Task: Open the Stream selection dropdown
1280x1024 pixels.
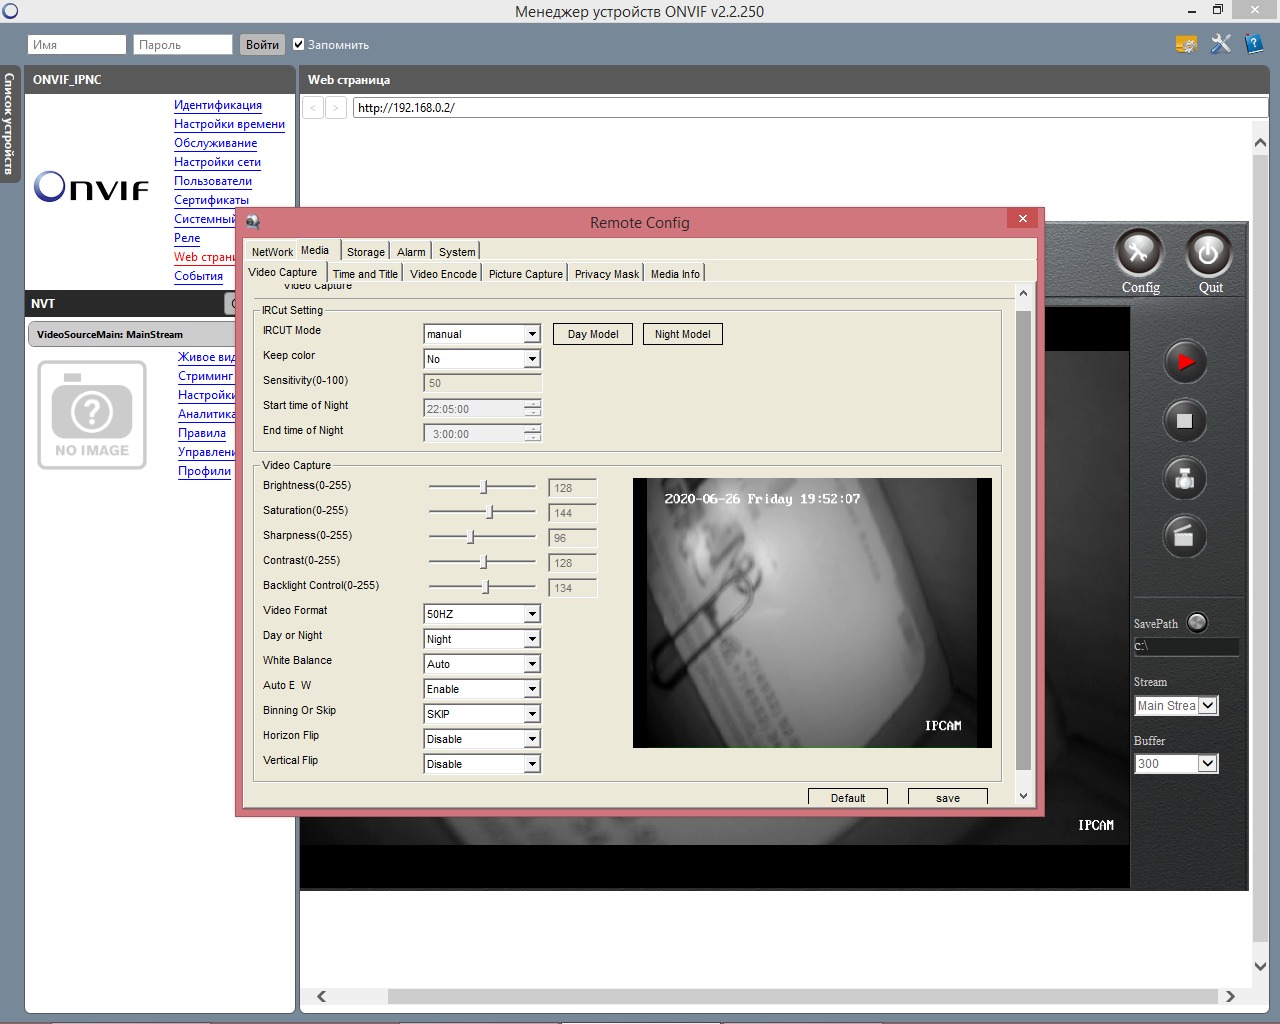Action: 1208,706
